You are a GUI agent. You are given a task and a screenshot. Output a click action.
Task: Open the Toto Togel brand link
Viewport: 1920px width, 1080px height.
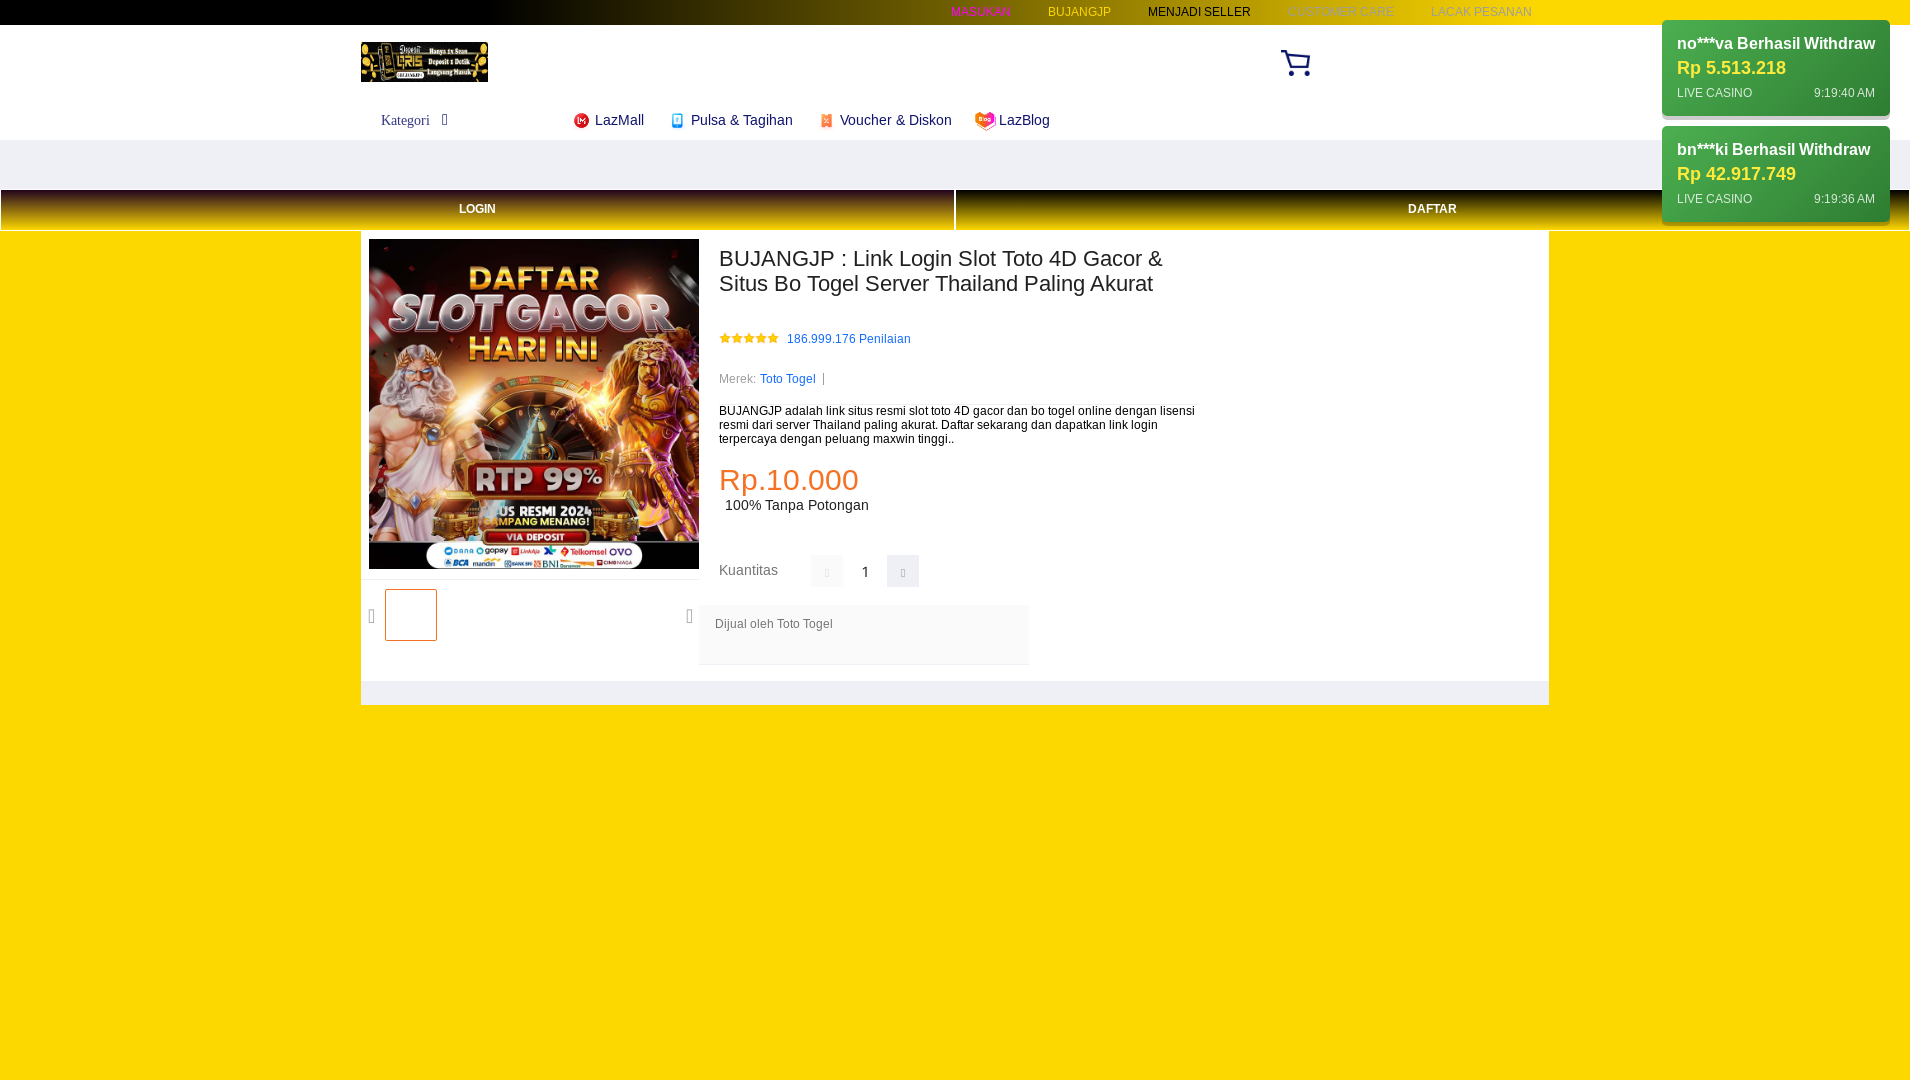[787, 379]
